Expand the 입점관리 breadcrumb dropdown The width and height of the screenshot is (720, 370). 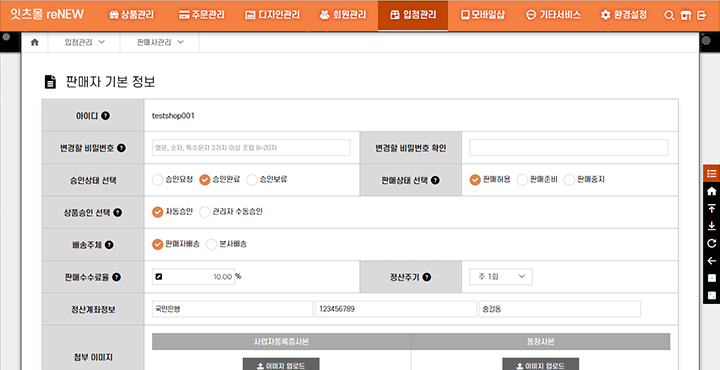pyautogui.click(x=85, y=42)
